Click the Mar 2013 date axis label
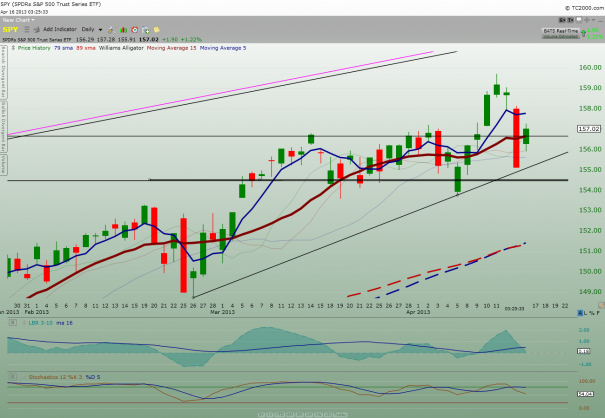 point(222,312)
